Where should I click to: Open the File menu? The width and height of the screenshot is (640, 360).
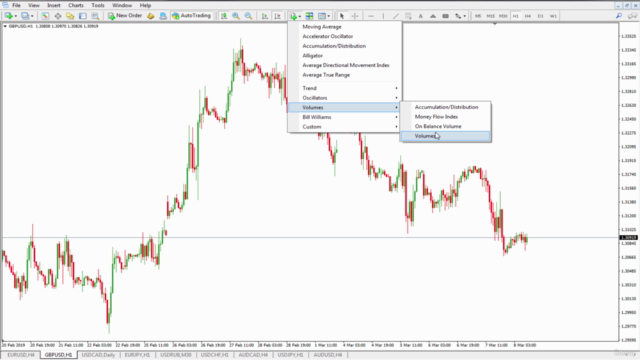pos(16,5)
